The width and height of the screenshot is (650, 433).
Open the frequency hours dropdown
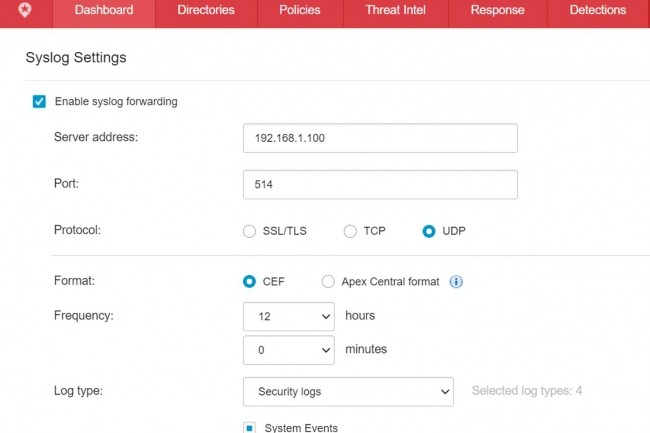289,316
